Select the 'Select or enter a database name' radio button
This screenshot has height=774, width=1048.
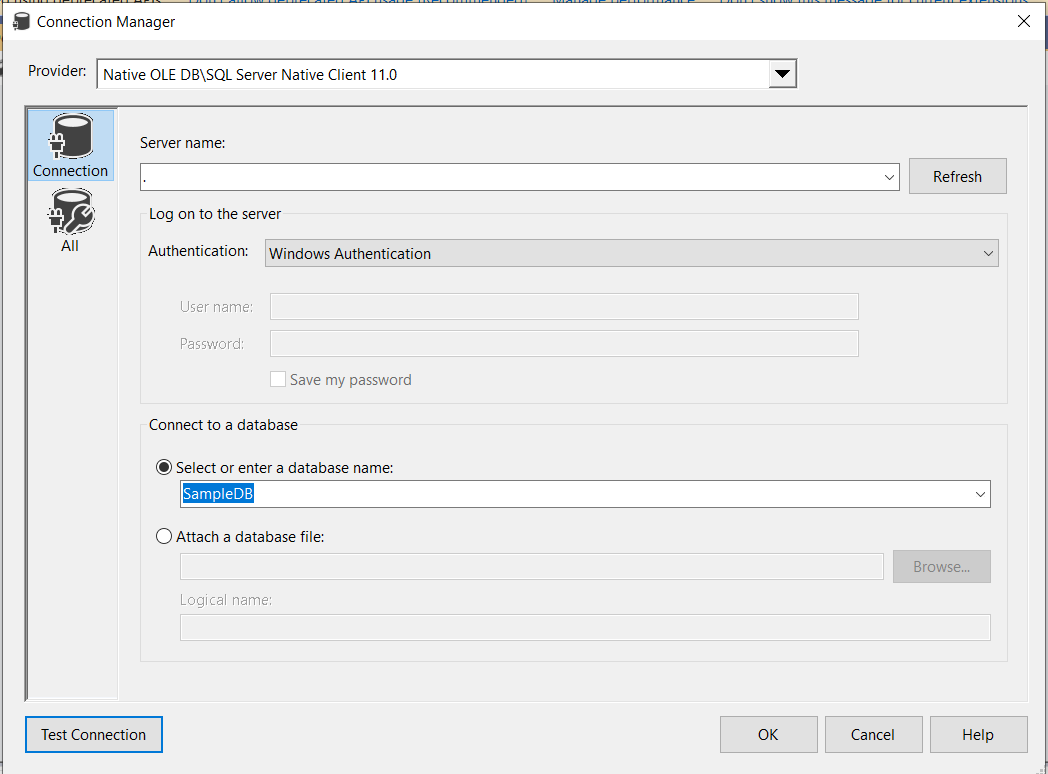coord(165,467)
